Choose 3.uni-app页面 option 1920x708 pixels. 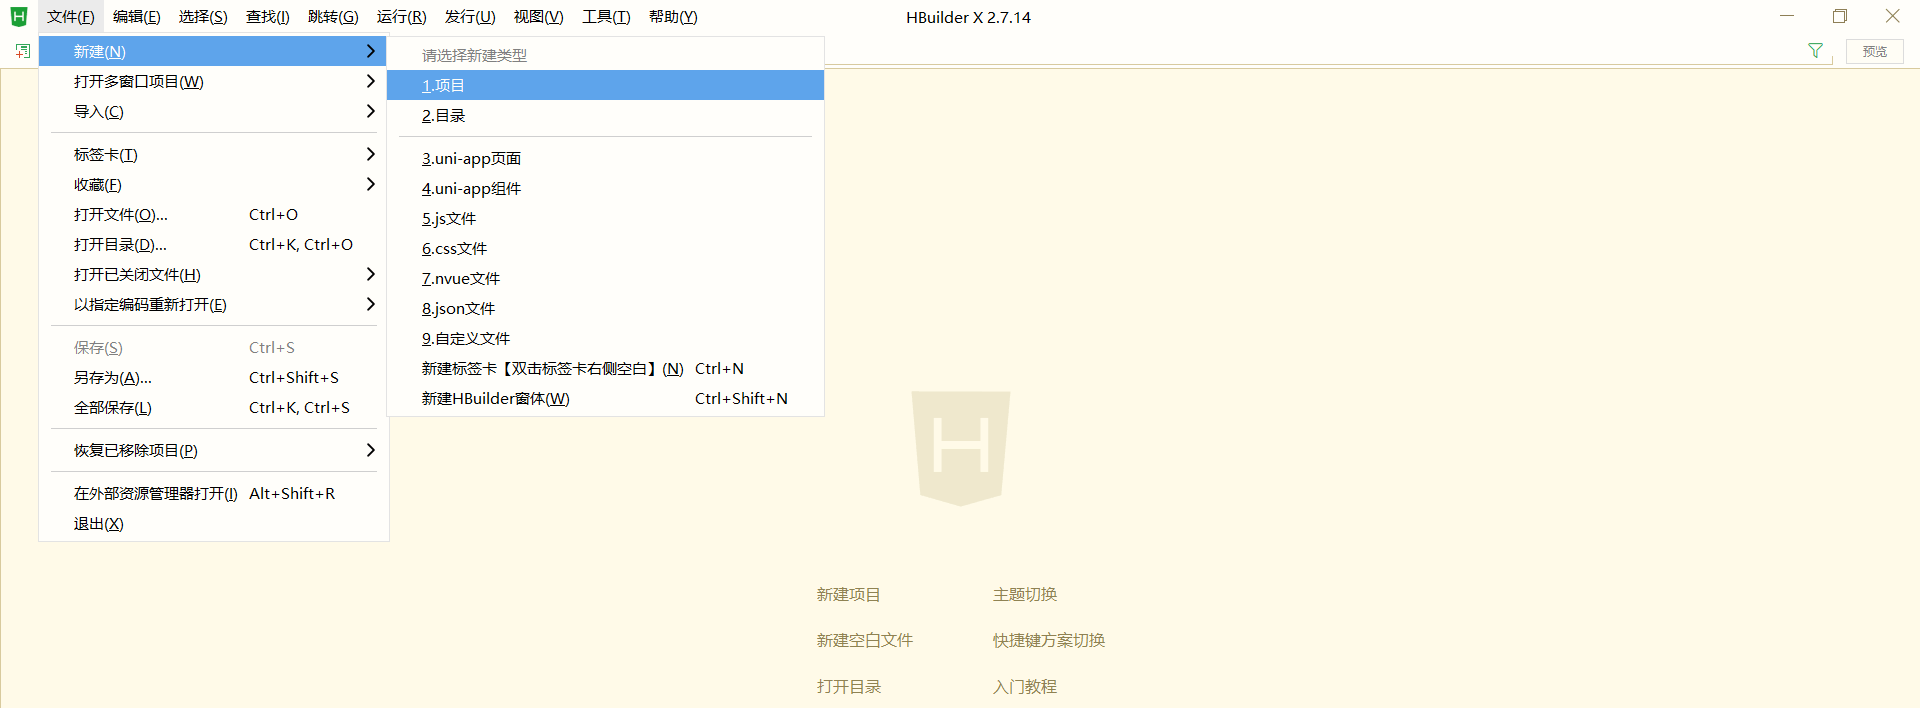tap(605, 159)
